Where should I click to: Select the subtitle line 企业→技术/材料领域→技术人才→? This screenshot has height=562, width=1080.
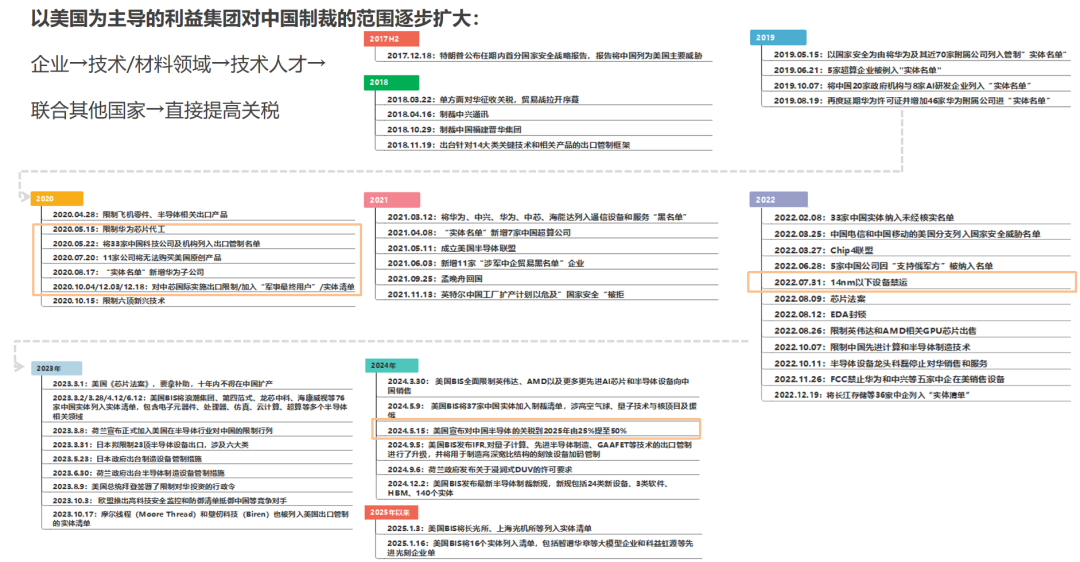[178, 64]
